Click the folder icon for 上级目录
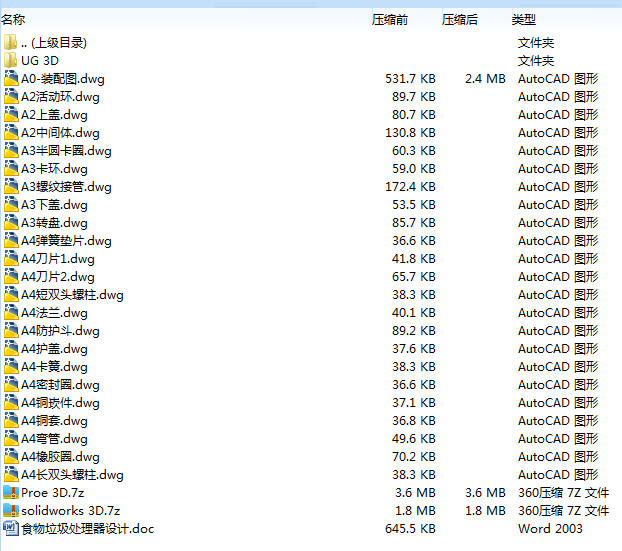This screenshot has width=622, height=551. pyautogui.click(x=11, y=42)
